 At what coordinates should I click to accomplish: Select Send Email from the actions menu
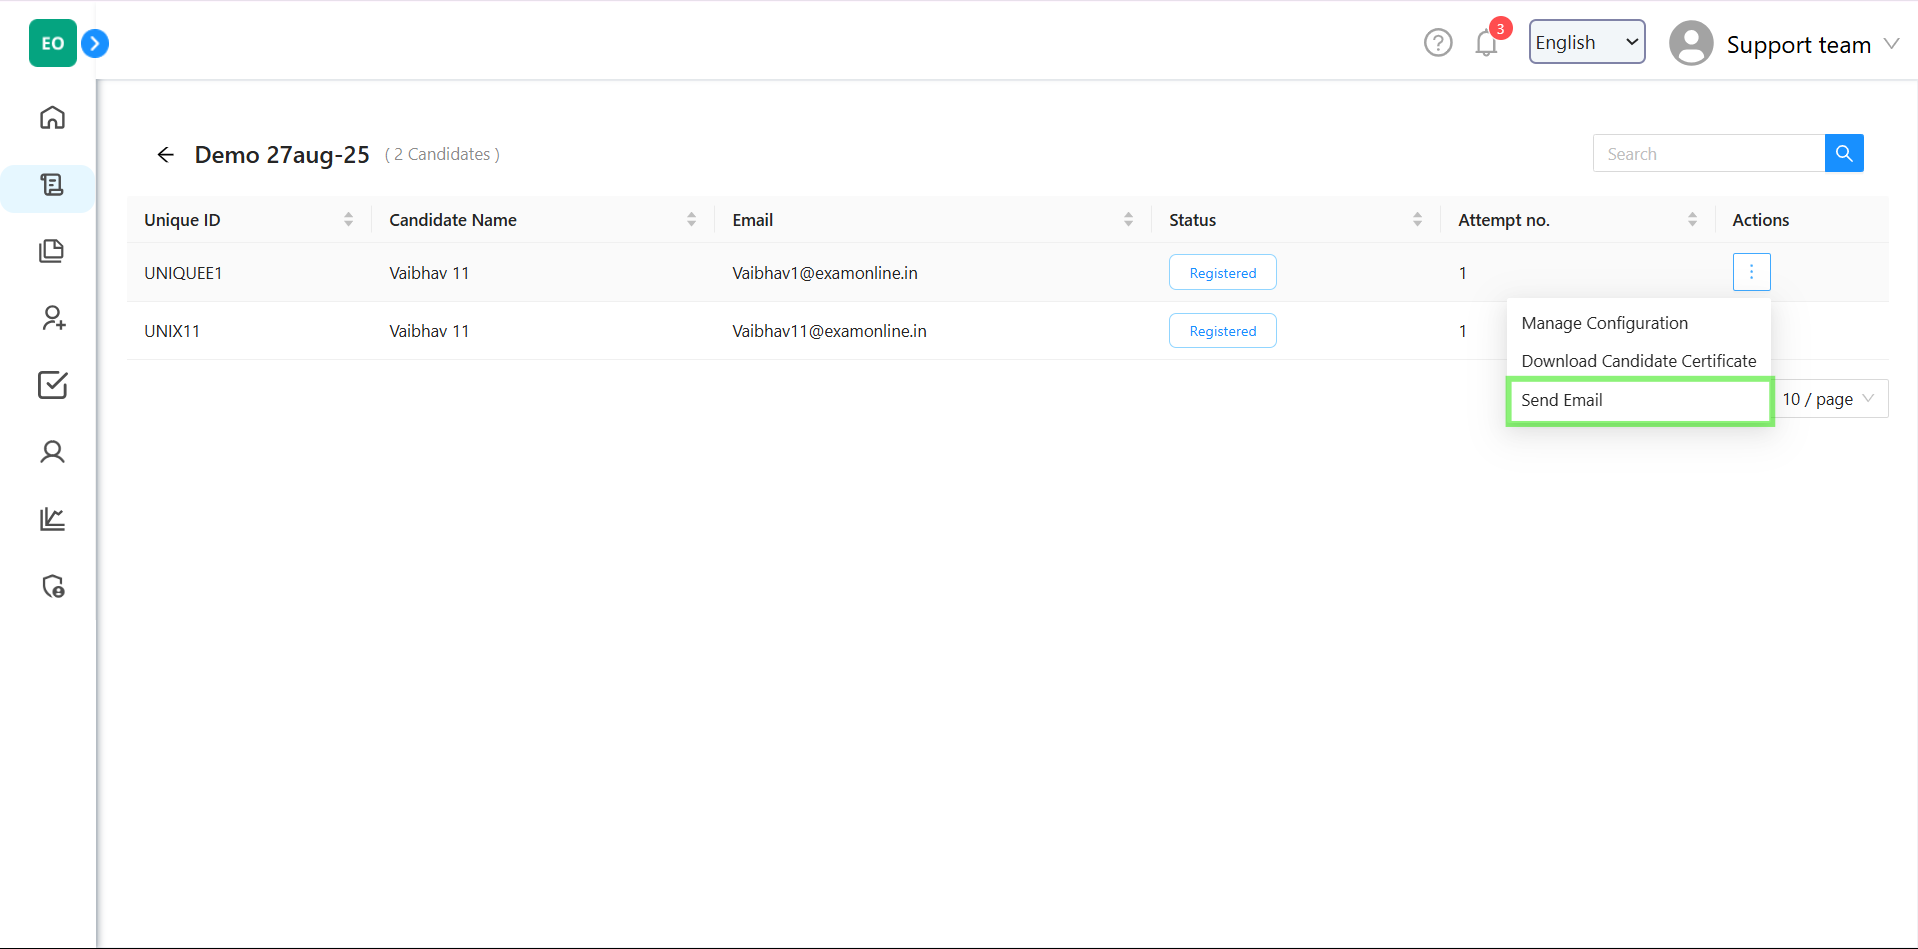tap(1562, 400)
